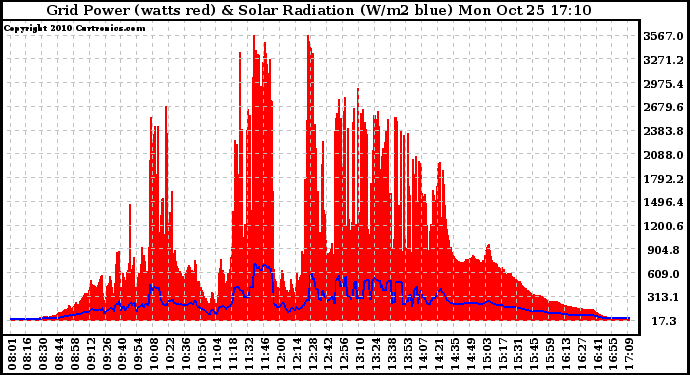This screenshot has width=690, height=375.
Task: Click the 12:56 time label
Action: click(x=343, y=353)
